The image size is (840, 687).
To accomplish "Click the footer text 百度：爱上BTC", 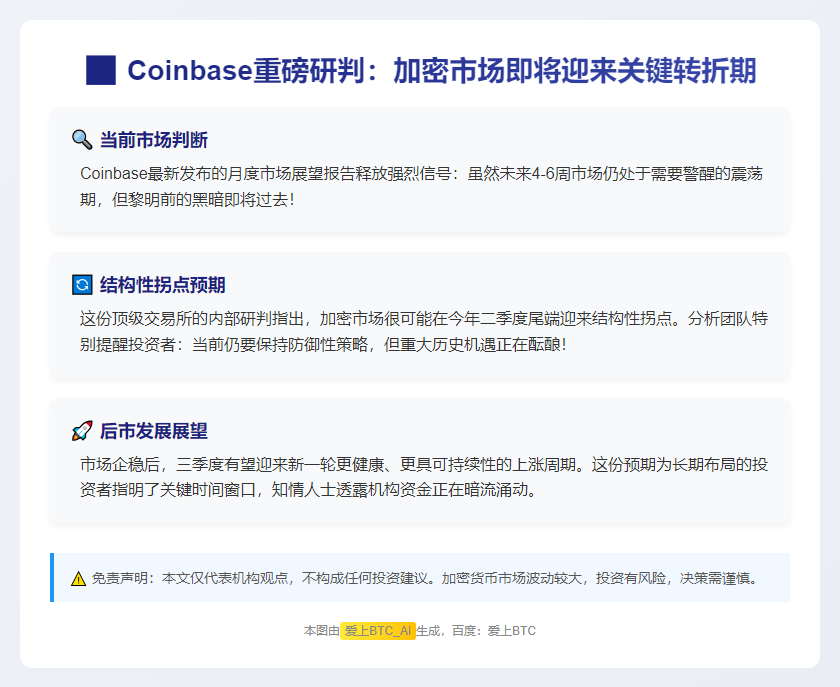I will tap(493, 631).
